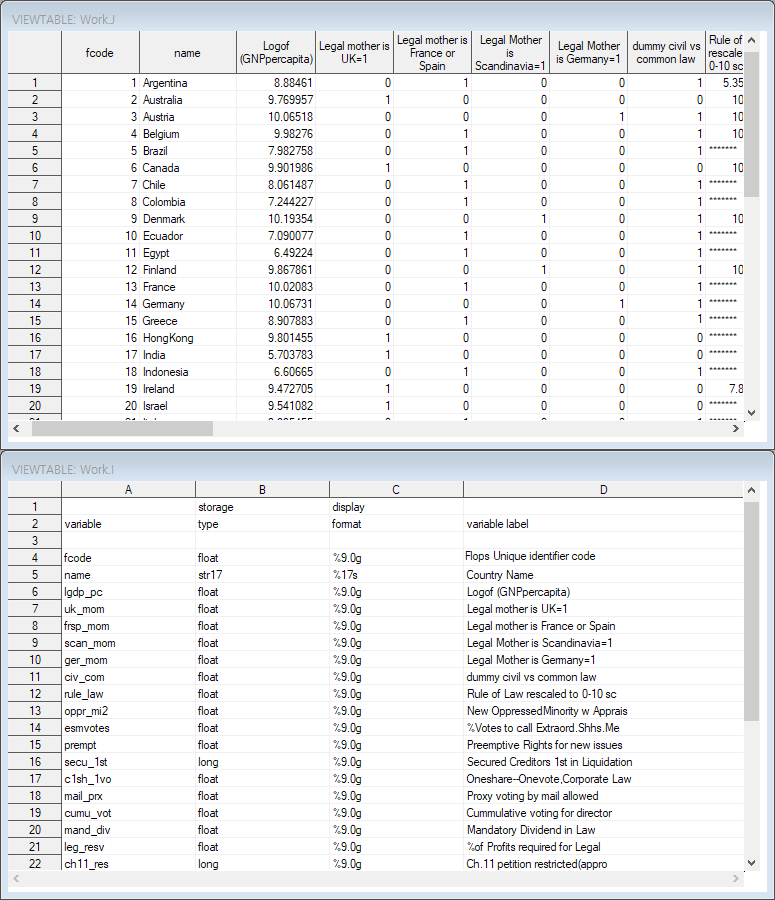Select row 1 header in Work.J table
The height and width of the screenshot is (900, 775).
(x=35, y=83)
